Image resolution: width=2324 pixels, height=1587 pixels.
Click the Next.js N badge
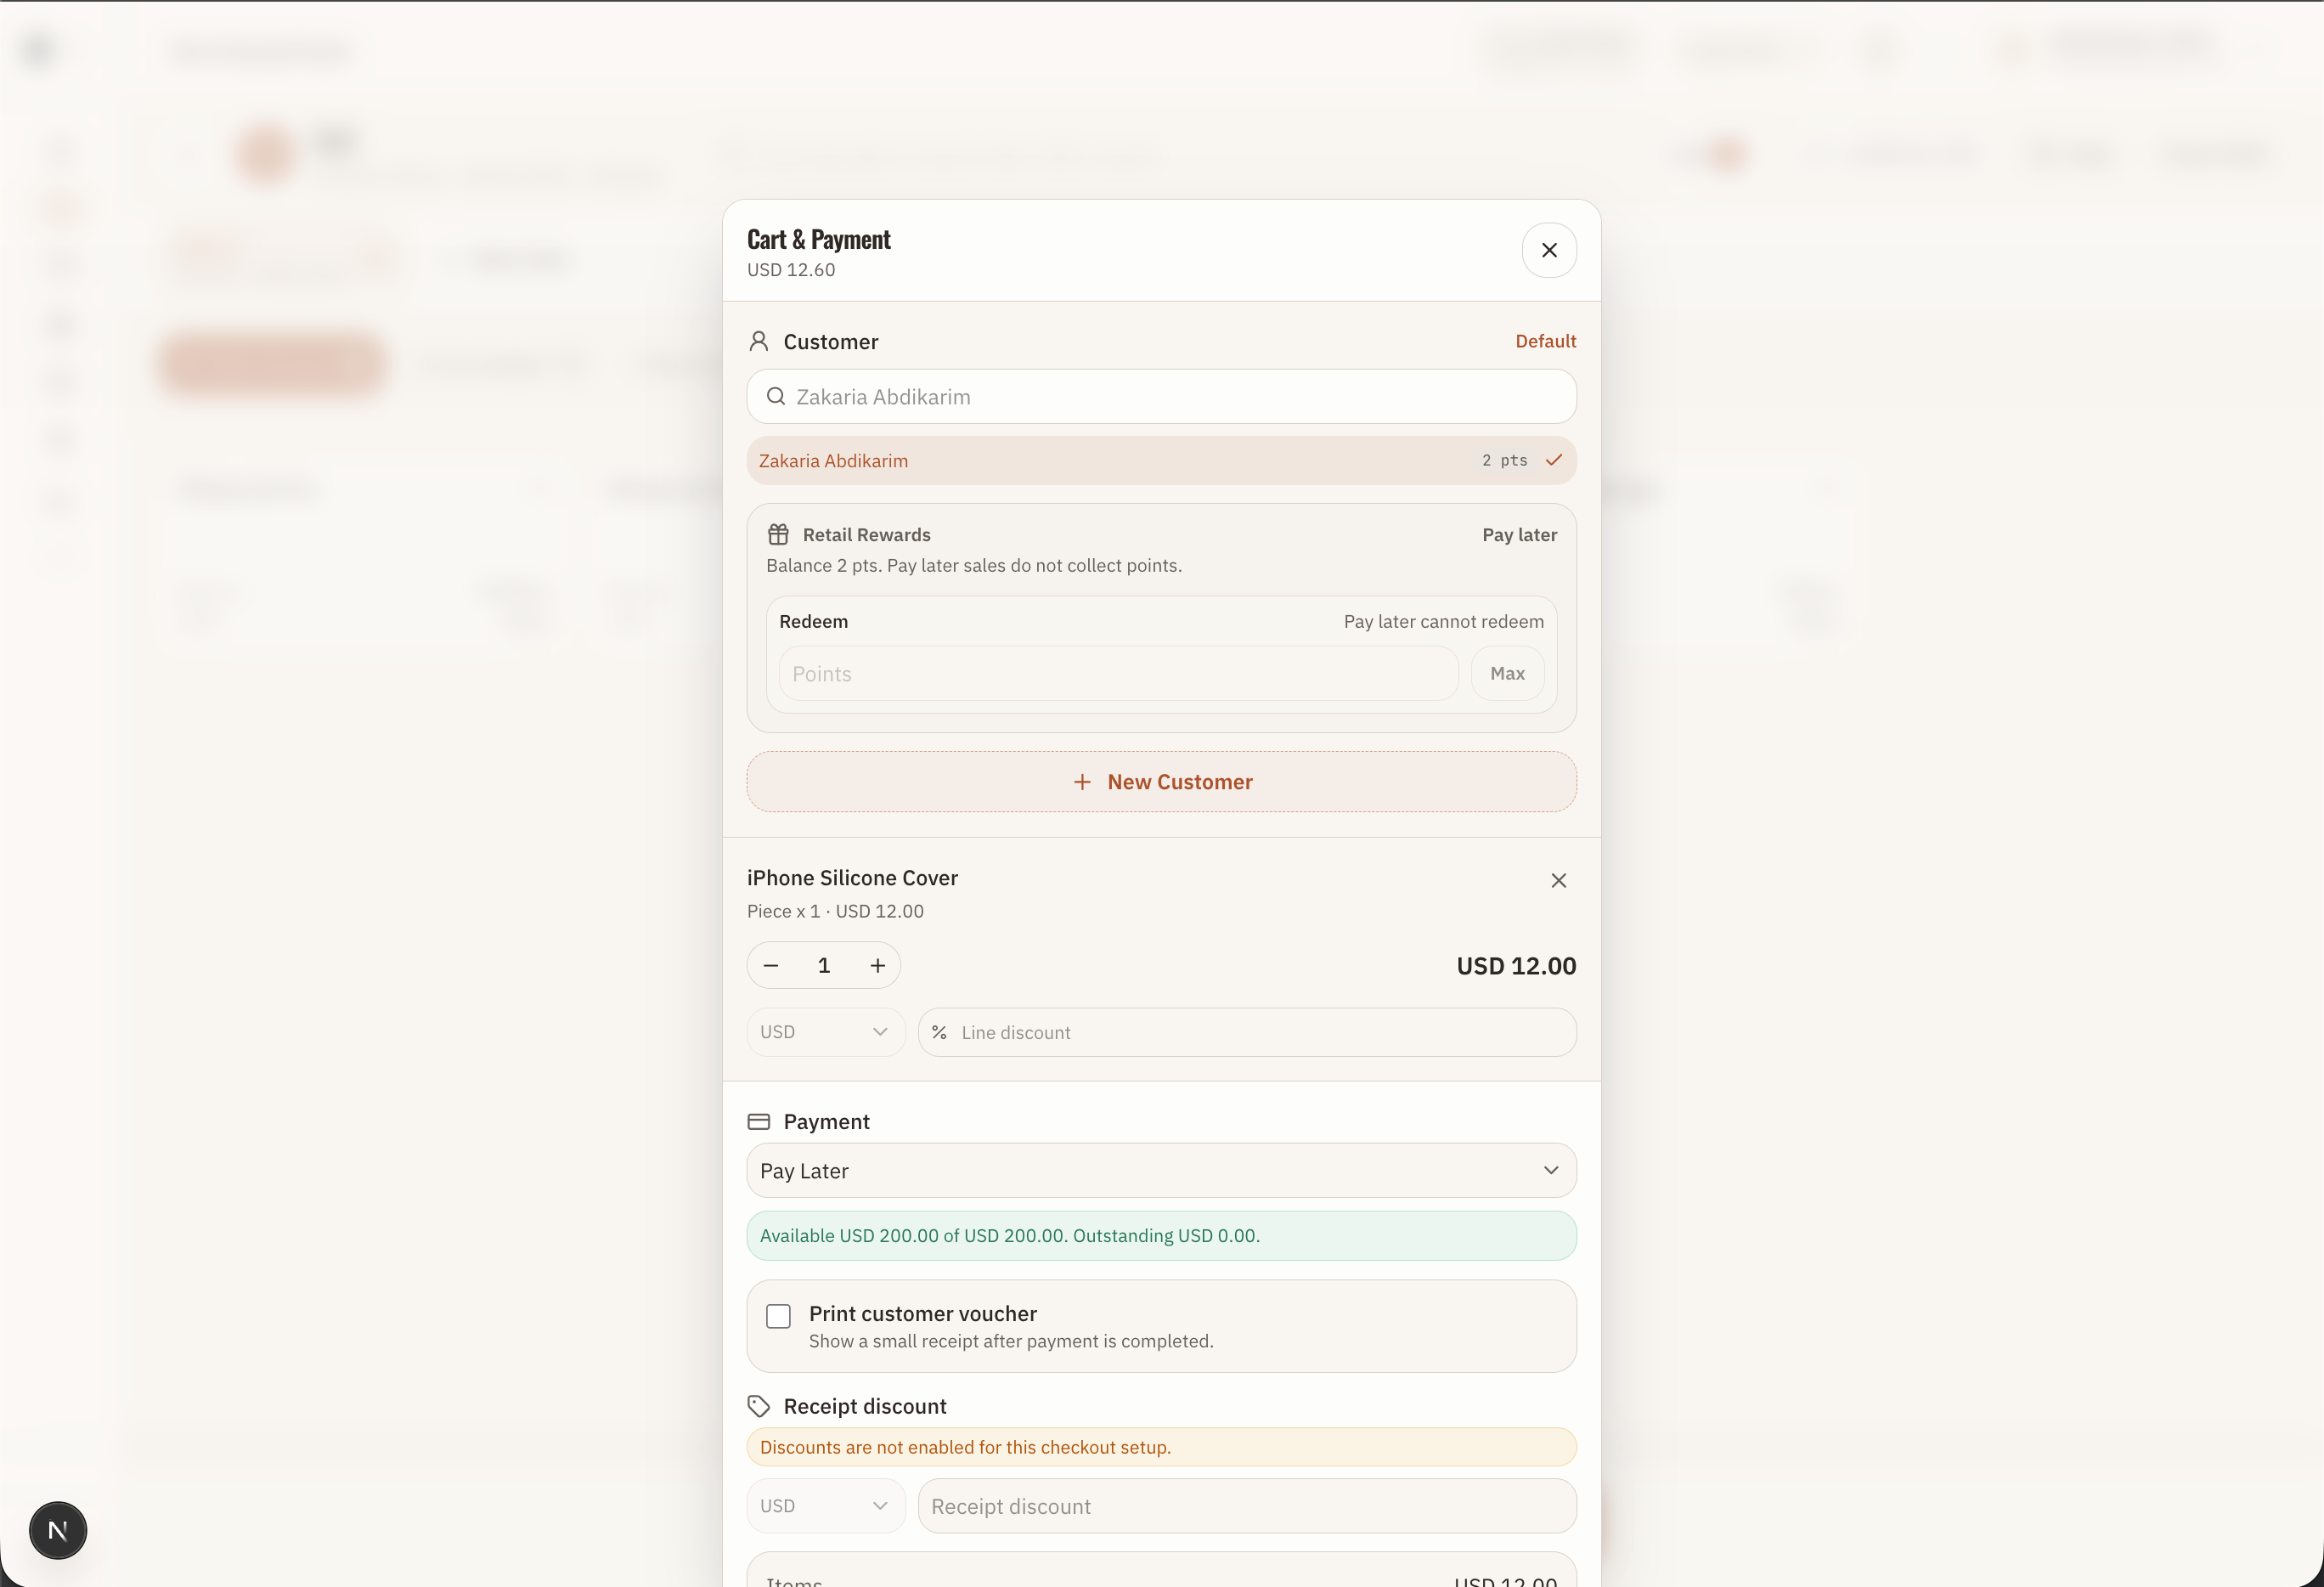(58, 1530)
